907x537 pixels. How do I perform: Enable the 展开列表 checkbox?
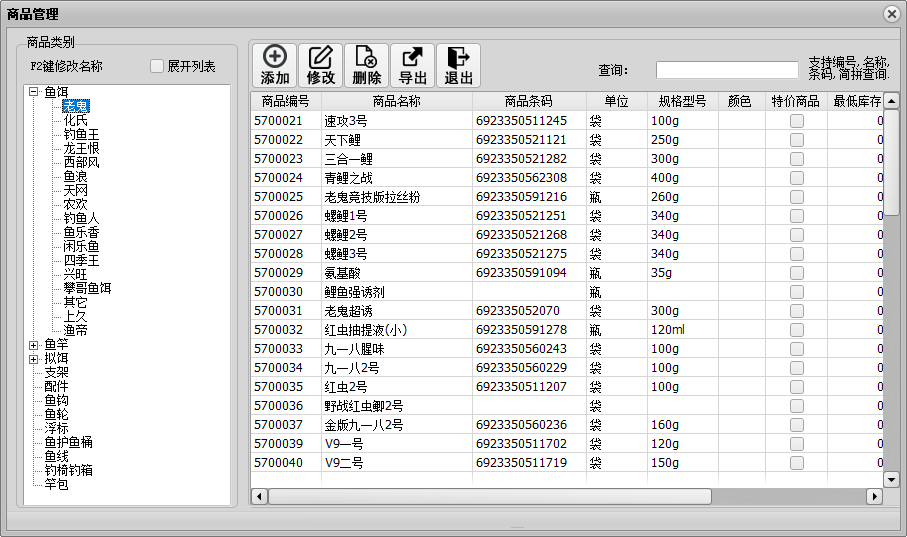pos(157,66)
